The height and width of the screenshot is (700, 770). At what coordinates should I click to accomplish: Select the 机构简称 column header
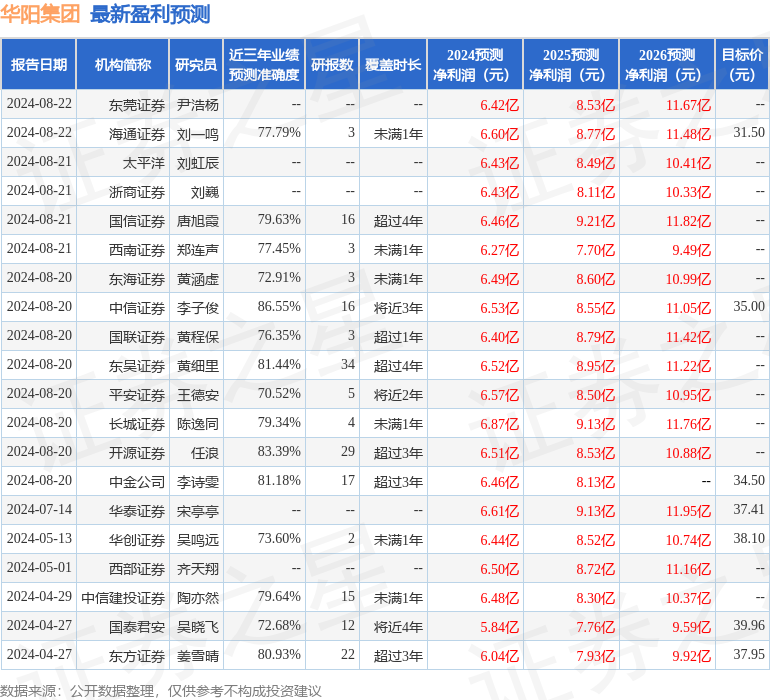[x=123, y=64]
